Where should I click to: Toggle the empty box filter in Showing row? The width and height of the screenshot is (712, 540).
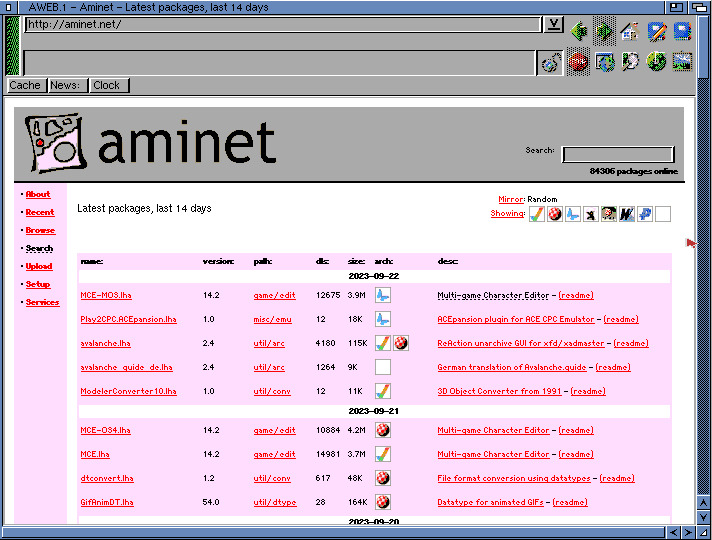[x=663, y=214]
